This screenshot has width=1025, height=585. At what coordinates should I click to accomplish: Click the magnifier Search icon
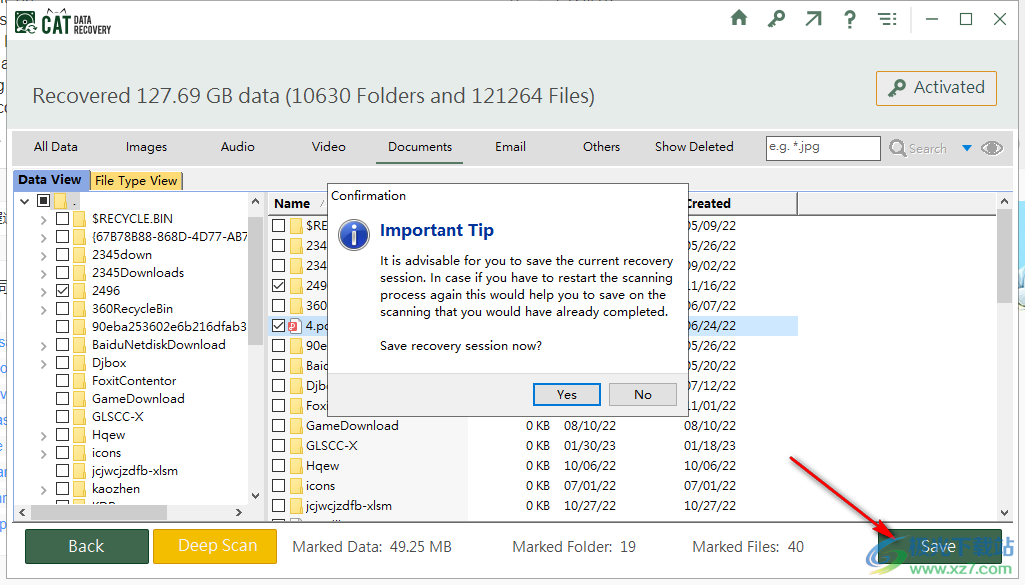(x=898, y=148)
